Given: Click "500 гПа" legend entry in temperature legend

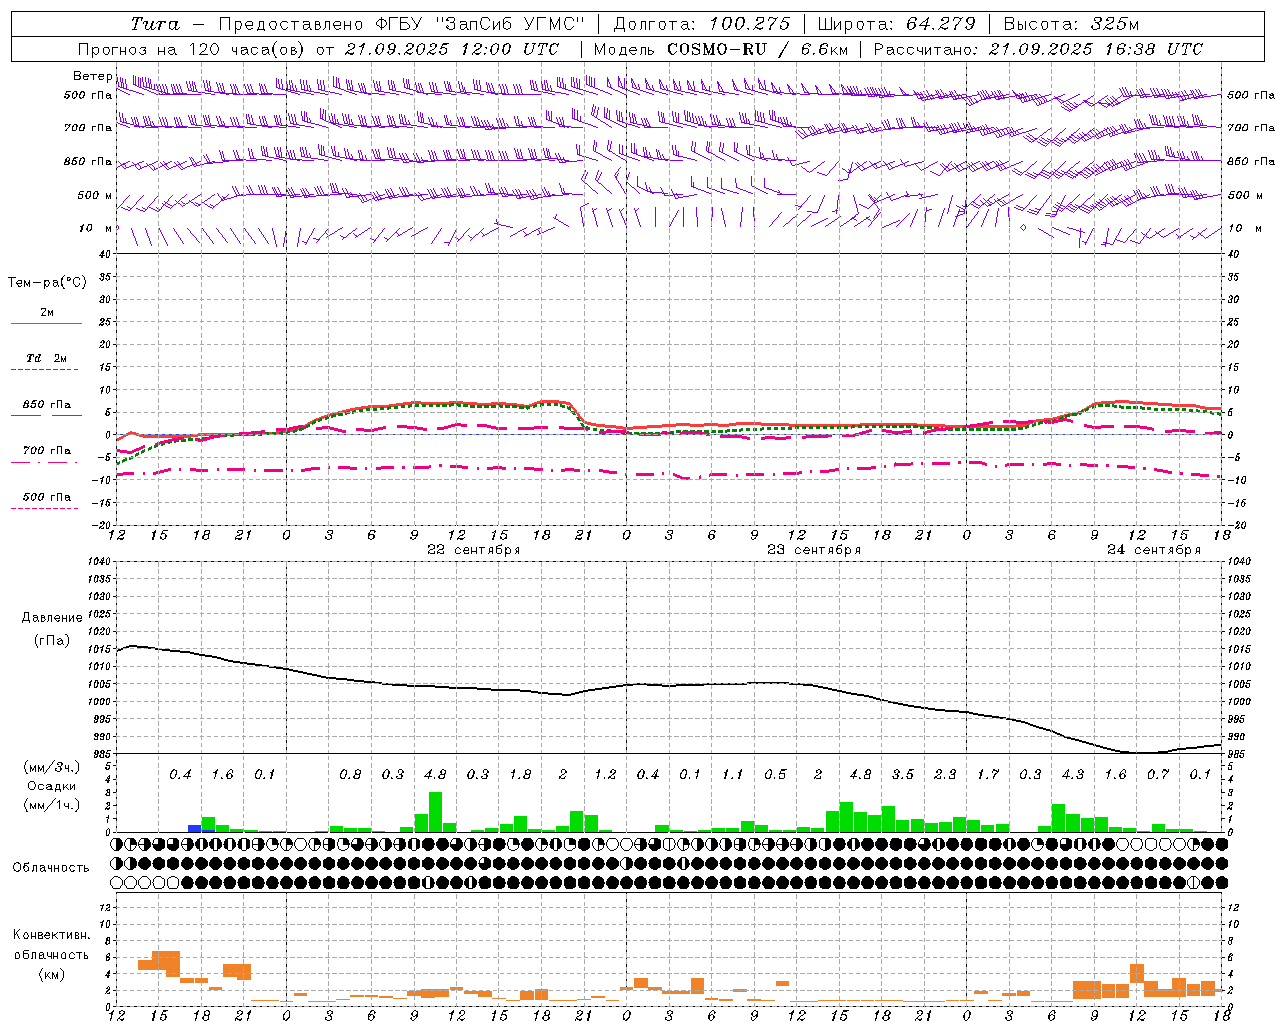Looking at the screenshot, I should pyautogui.click(x=46, y=497).
